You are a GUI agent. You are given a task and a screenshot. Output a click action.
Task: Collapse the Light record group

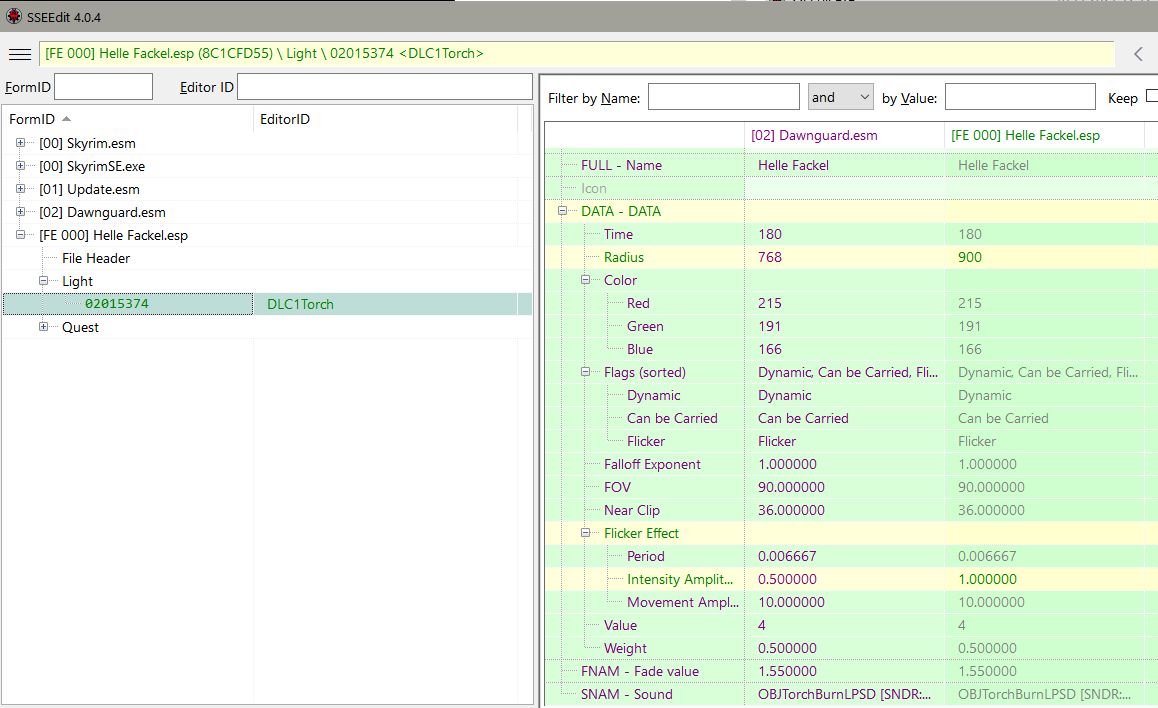coord(44,281)
